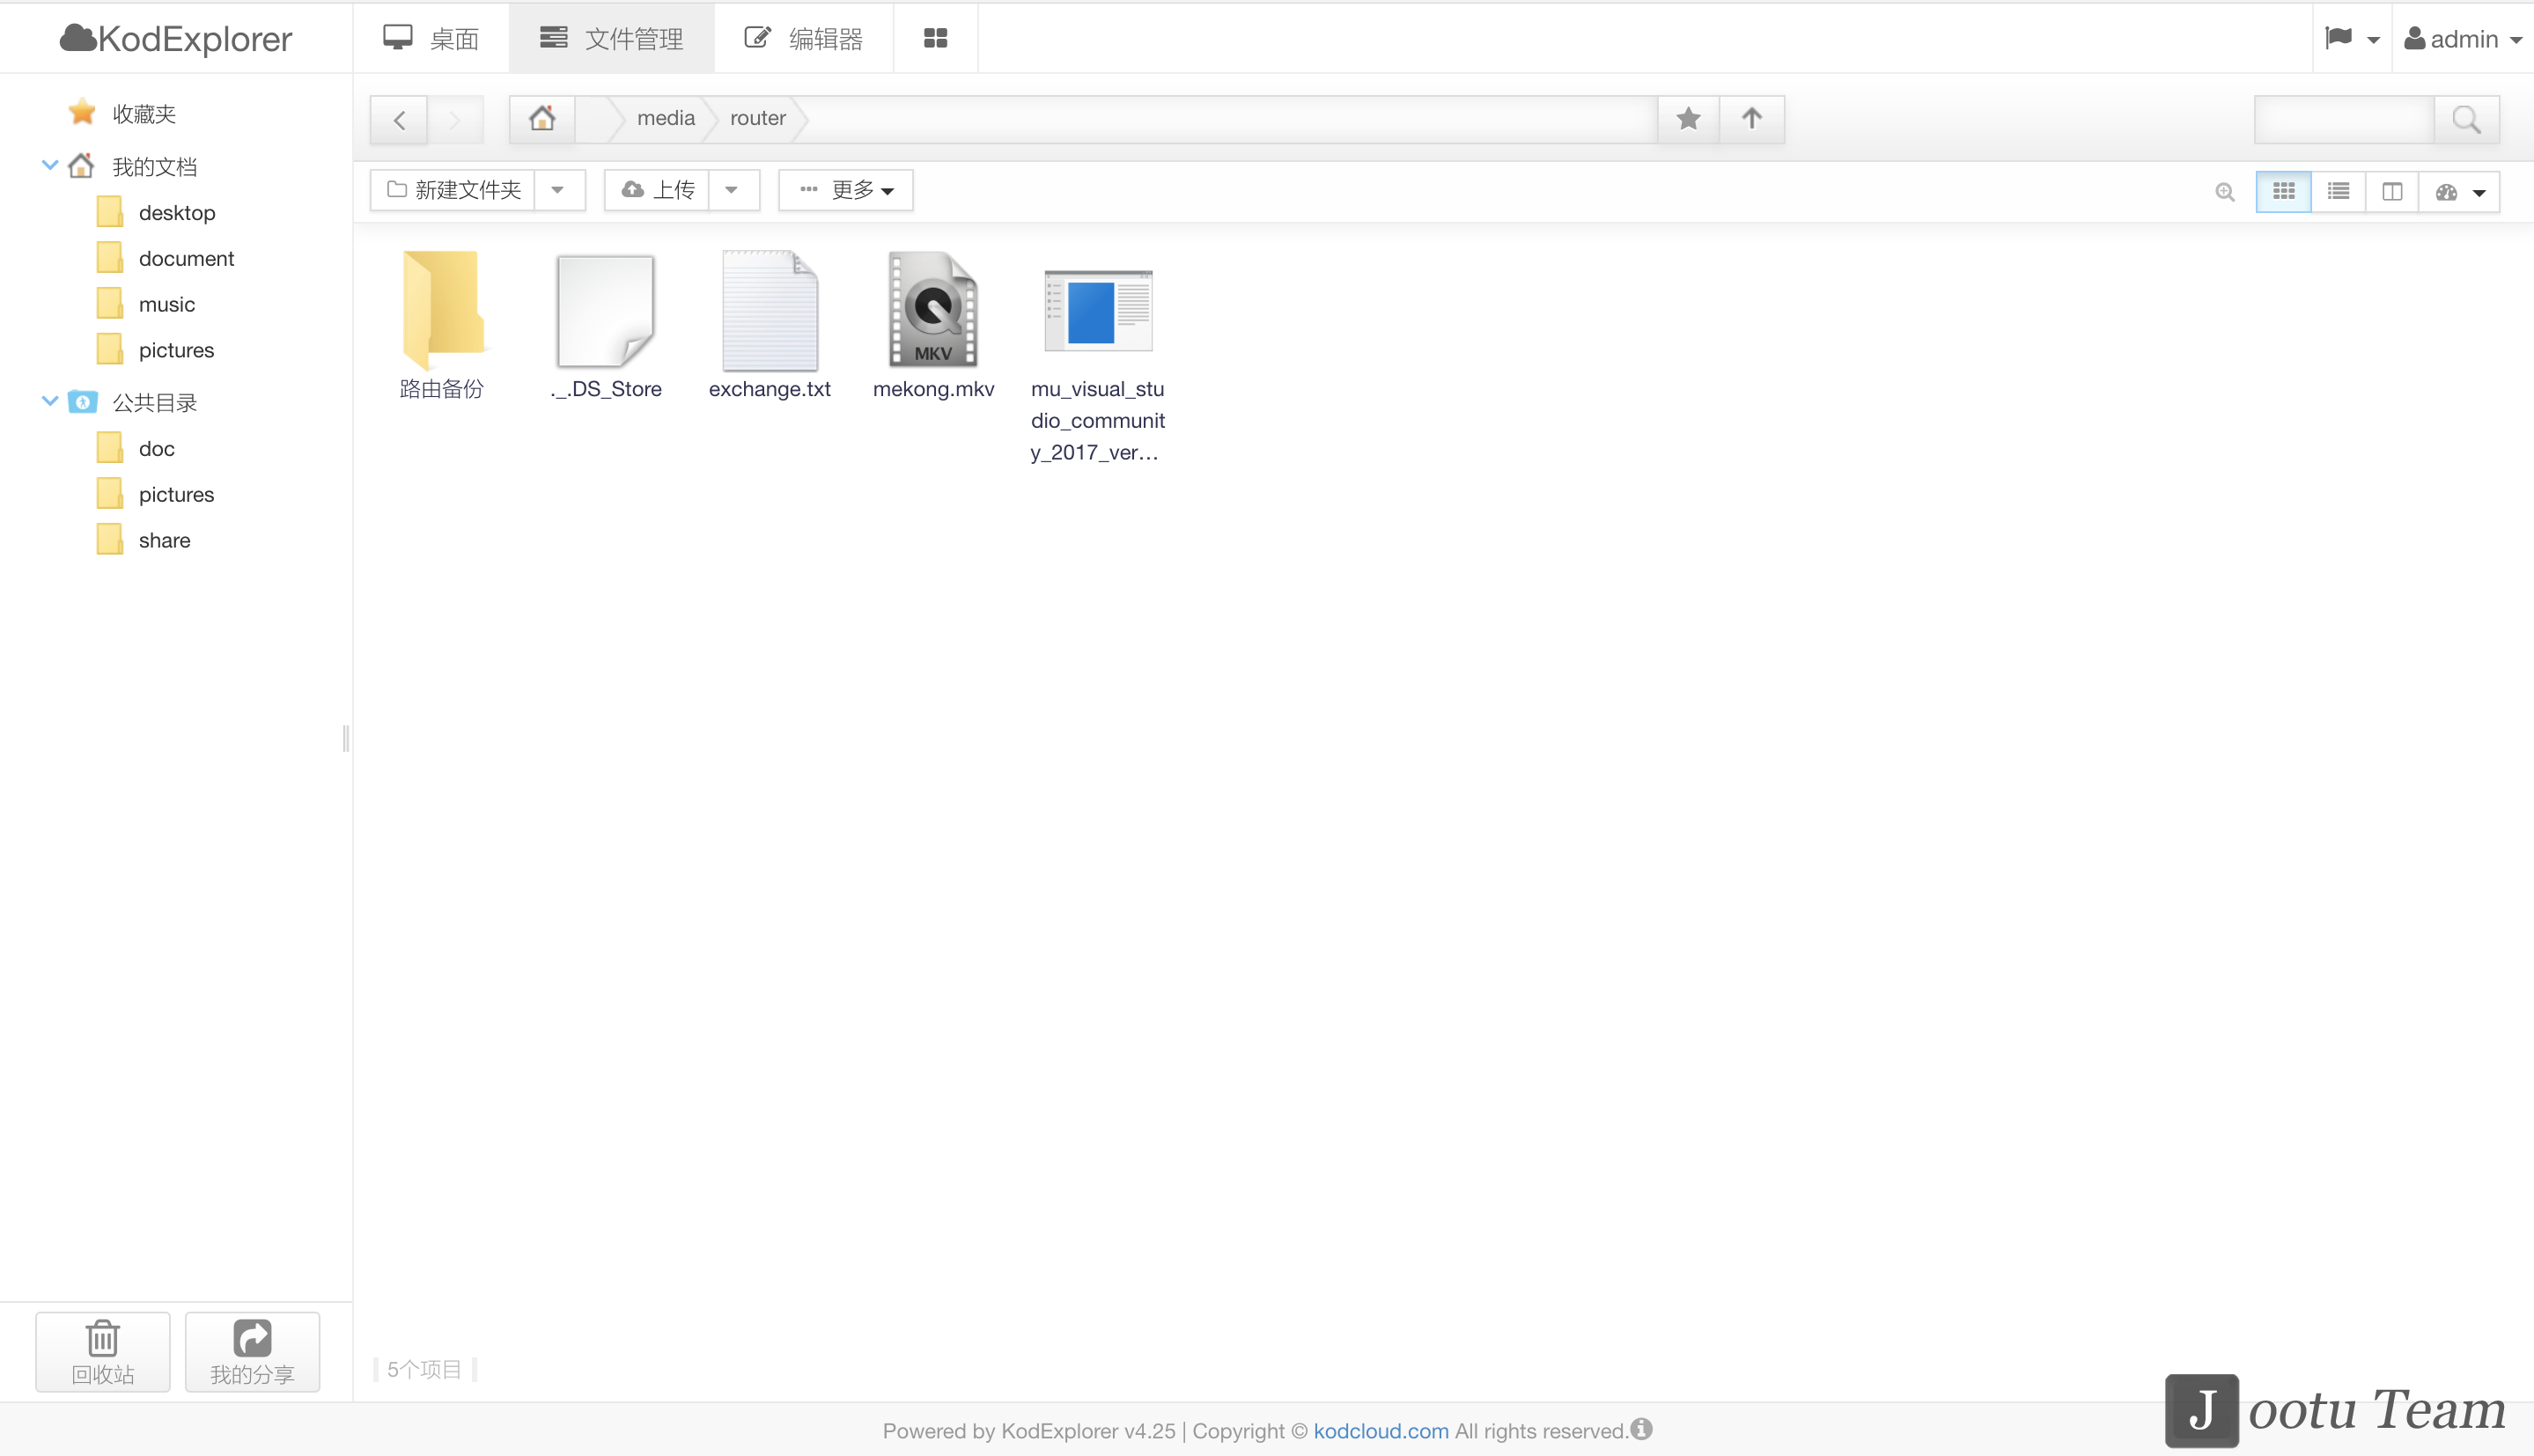Click the icon size zoom control
This screenshot has height=1456, width=2534.
(x=2224, y=191)
